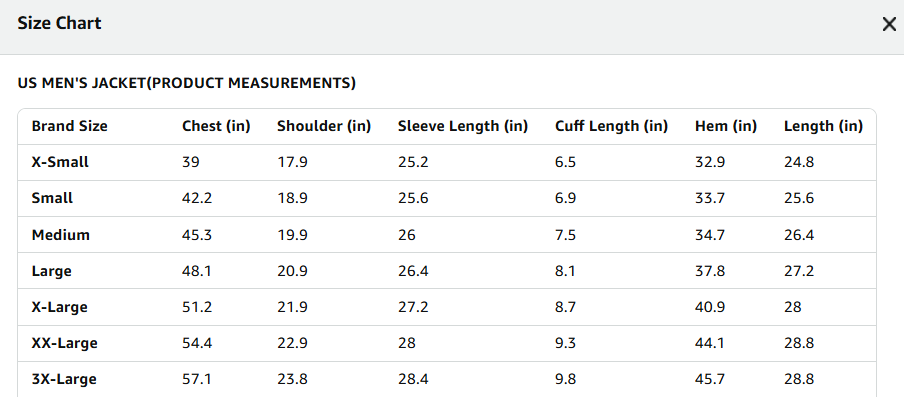The width and height of the screenshot is (904, 397).
Task: Select the Brand Size column header
Action: pos(69,126)
